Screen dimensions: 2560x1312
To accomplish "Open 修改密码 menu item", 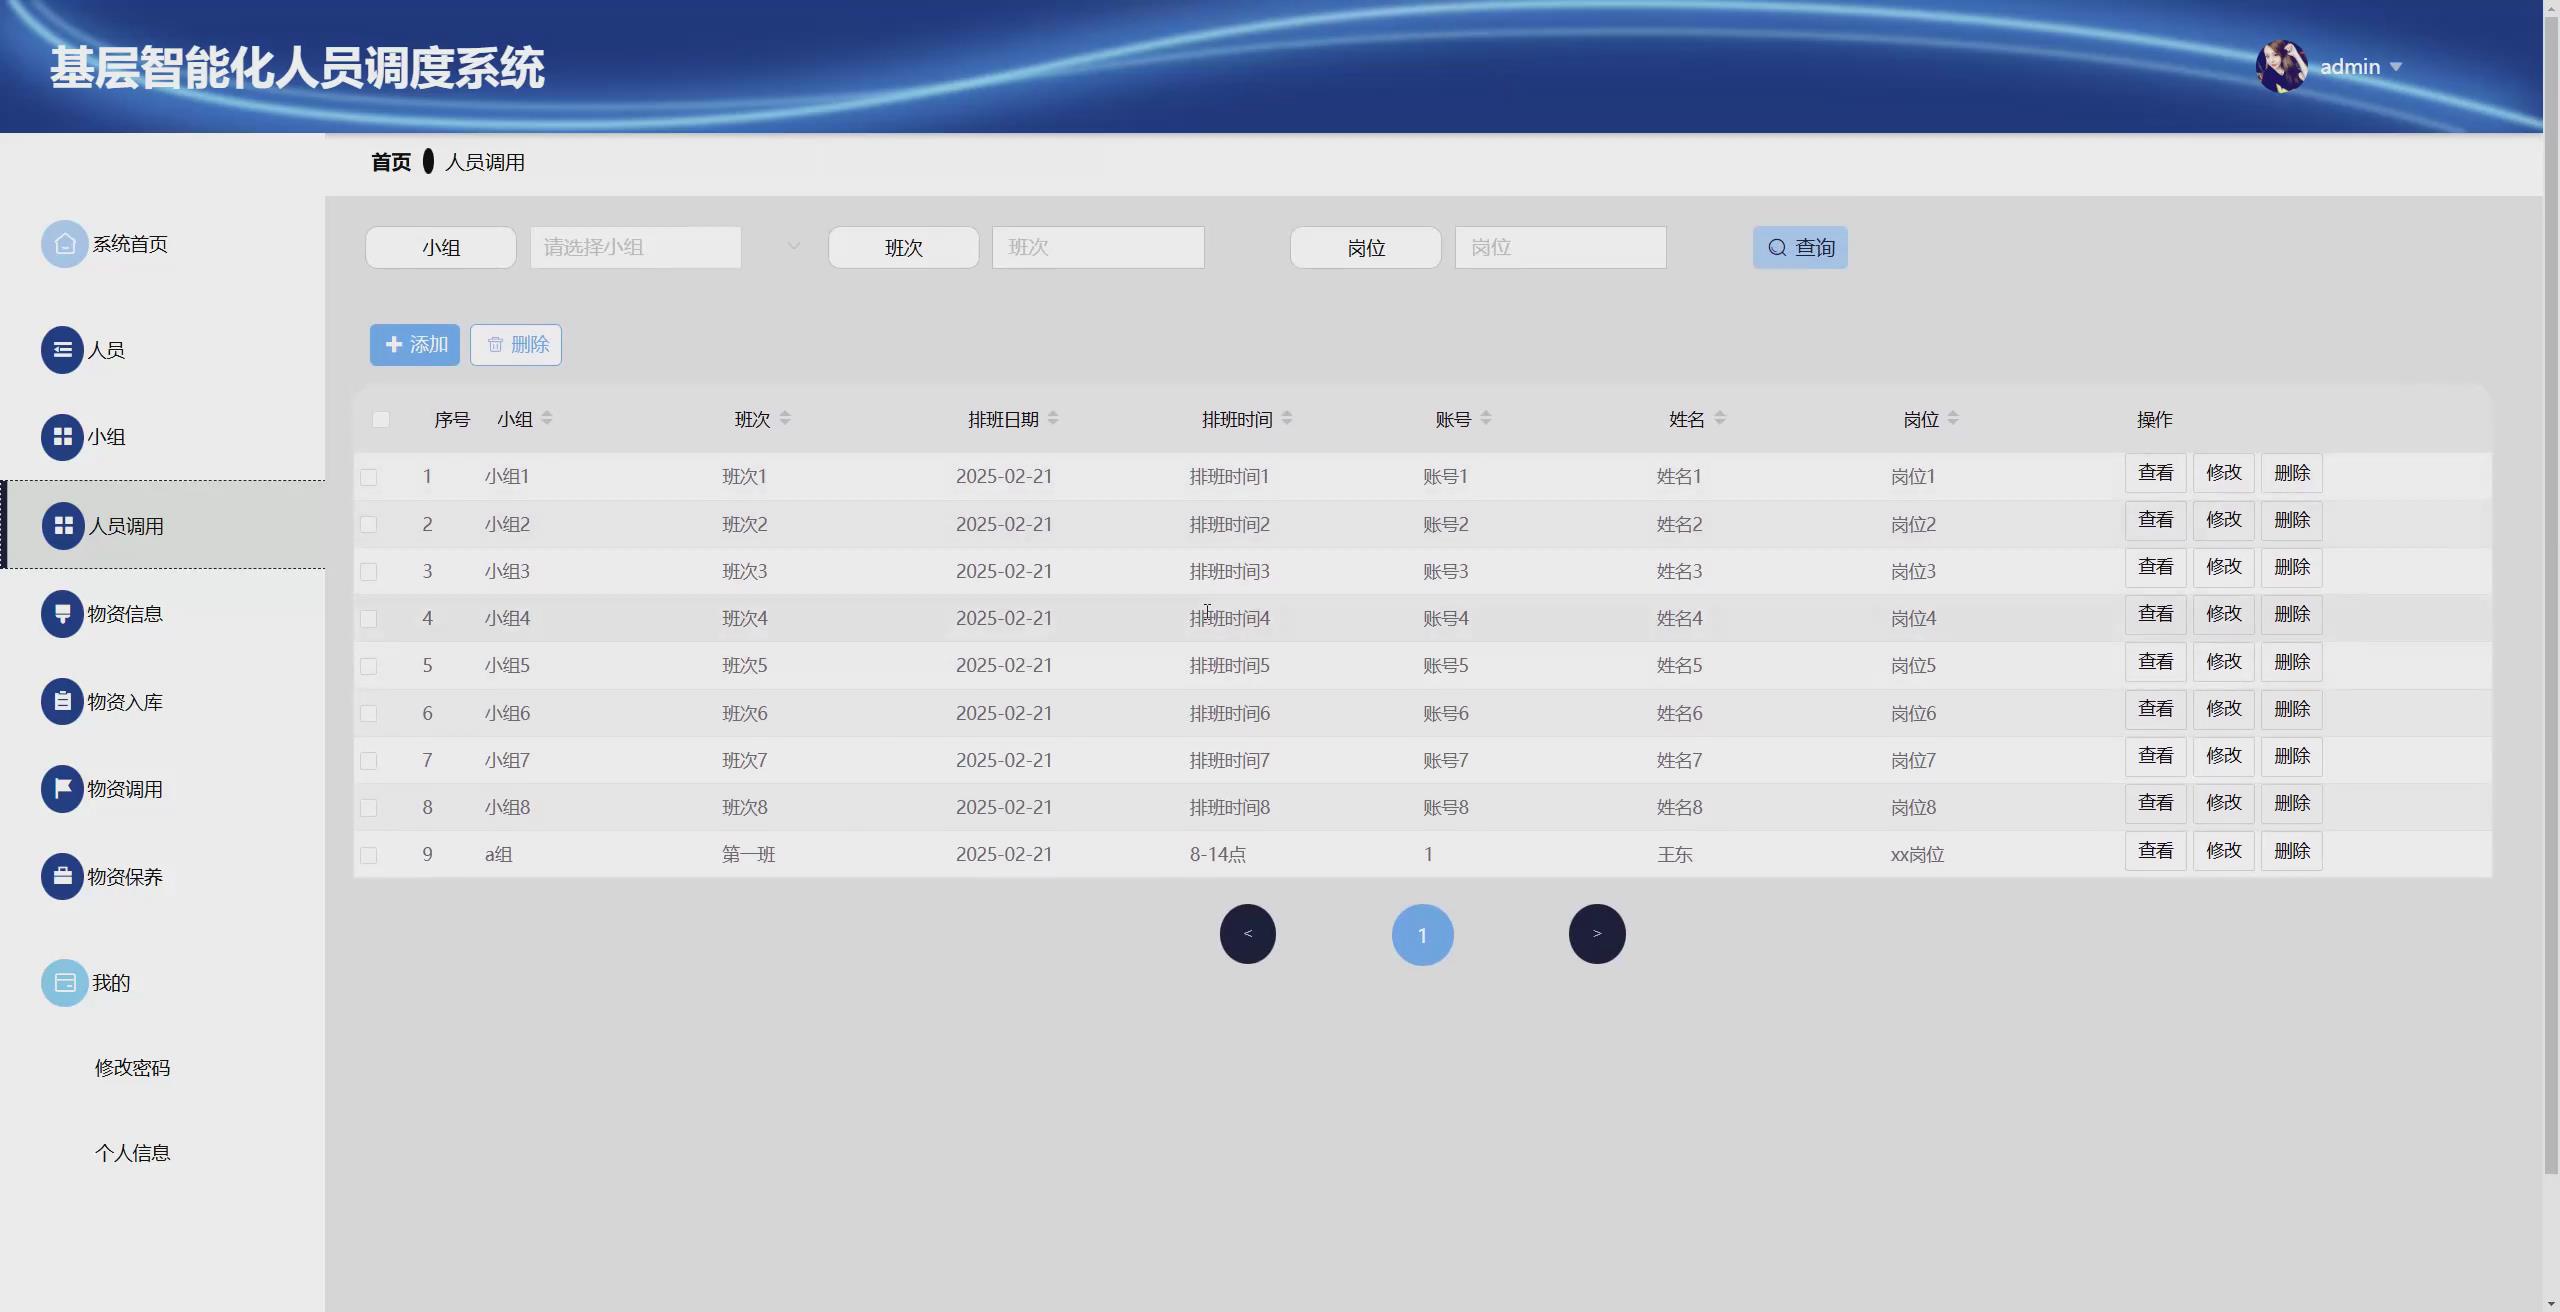I will pos(132,1068).
